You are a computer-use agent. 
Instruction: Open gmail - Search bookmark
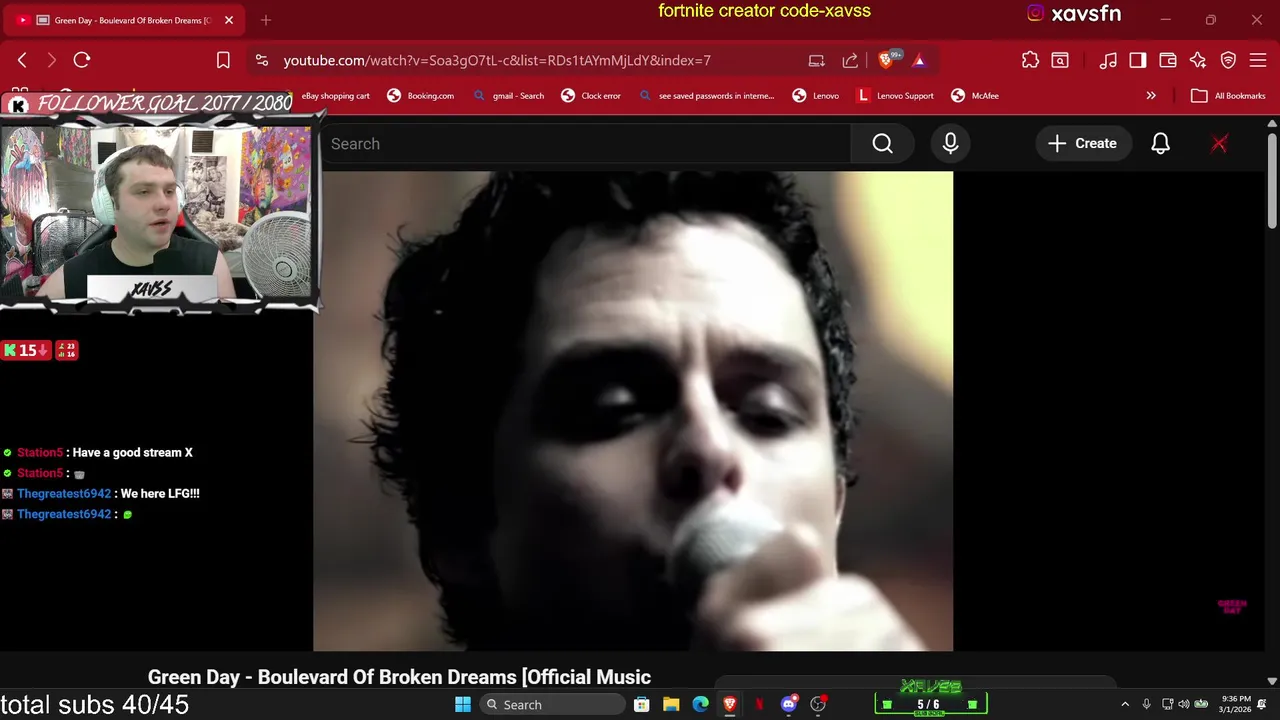click(x=509, y=96)
